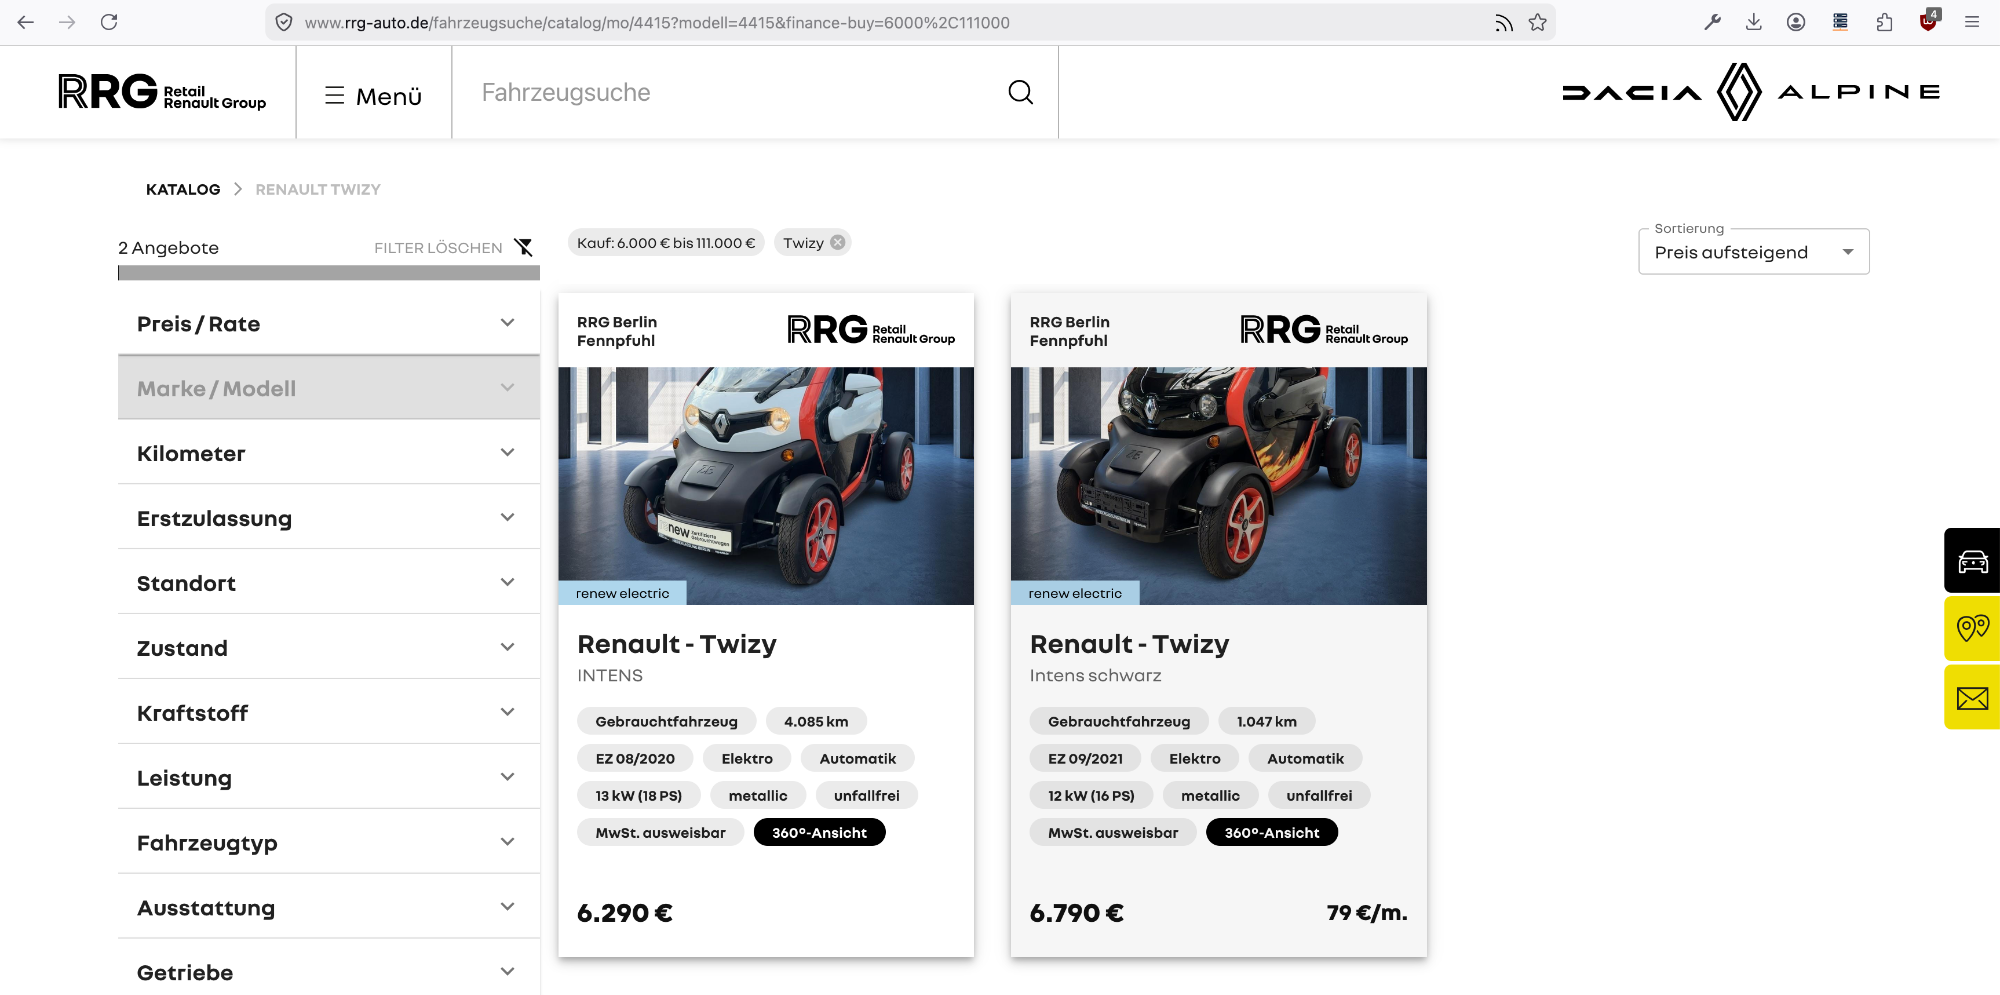This screenshot has width=2000, height=995.
Task: Expand the Standort filter
Action: (329, 583)
